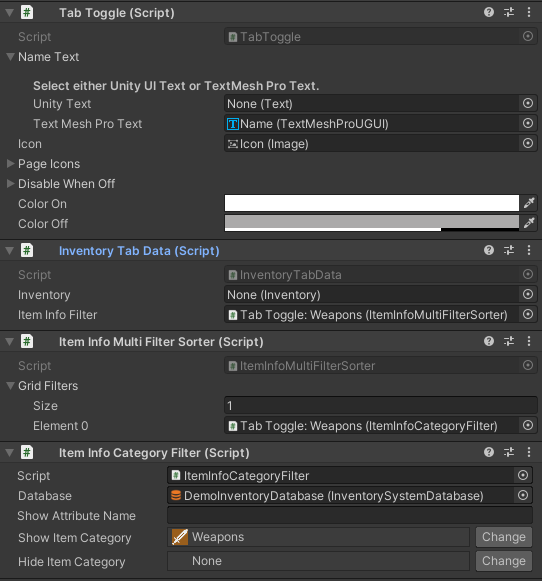Viewport: 542px width, 581px height.
Task: Open help for Tab Toggle script
Action: [489, 13]
